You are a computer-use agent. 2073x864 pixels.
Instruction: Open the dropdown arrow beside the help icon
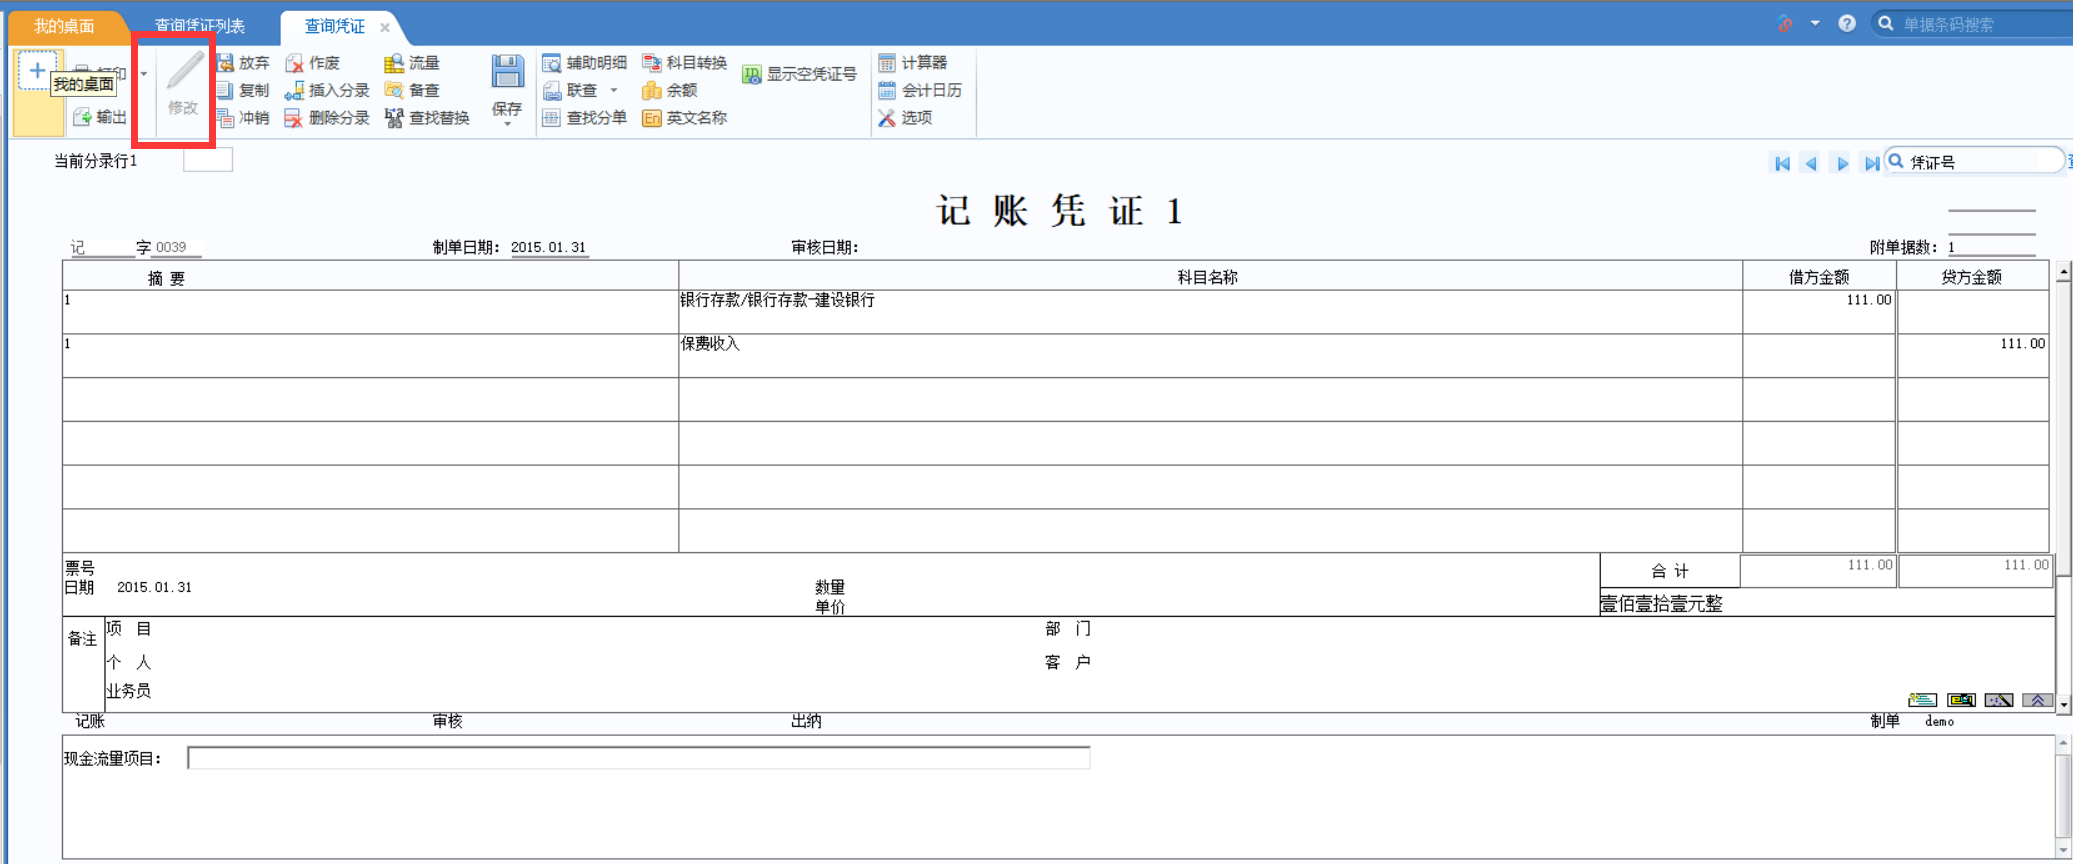pos(1815,23)
